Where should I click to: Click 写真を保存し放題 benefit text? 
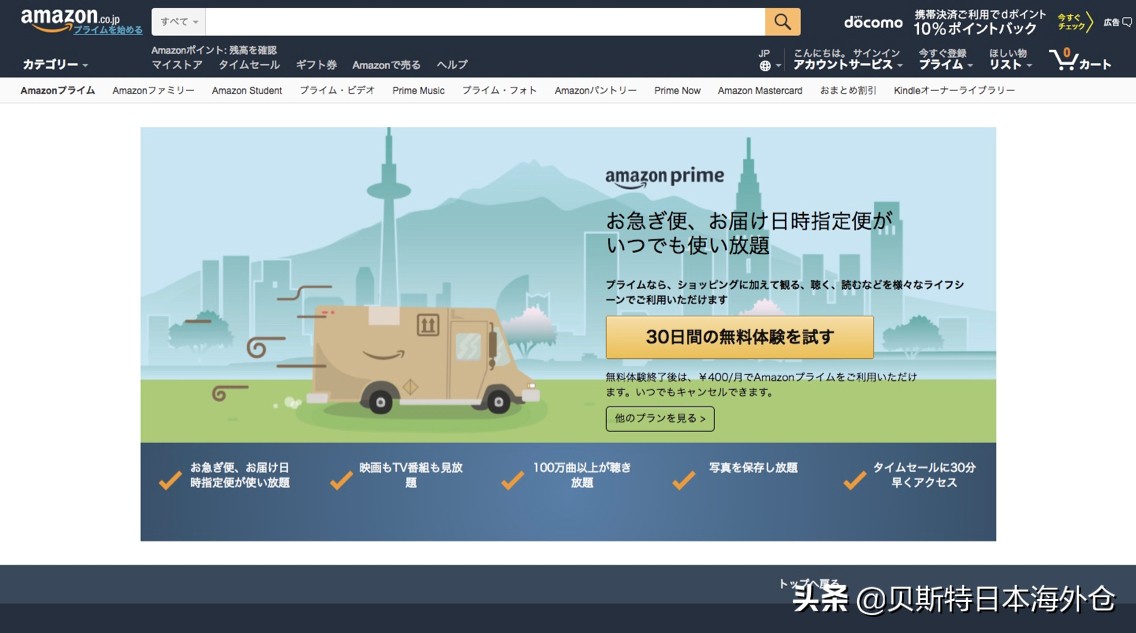753,468
